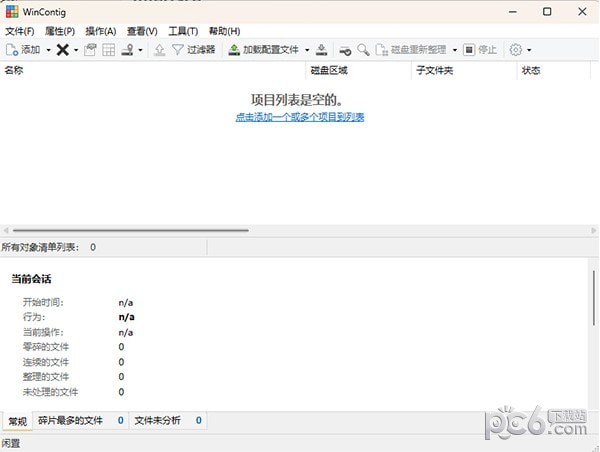This screenshot has width=600, height=452.
Task: Click the 开始时间 label
Action: point(43,302)
